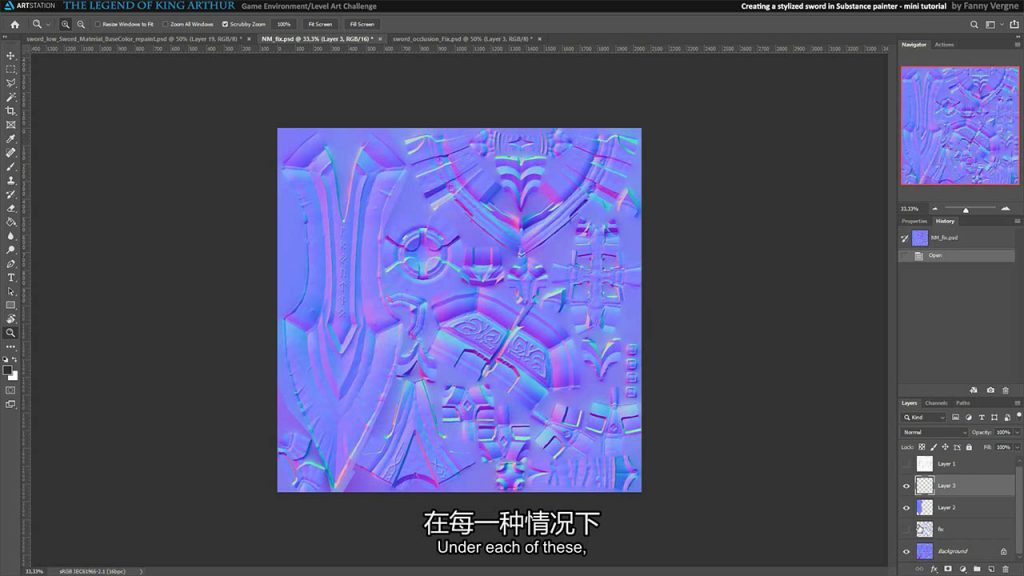This screenshot has width=1024, height=576.
Task: Select the Move tool
Action: point(10,56)
